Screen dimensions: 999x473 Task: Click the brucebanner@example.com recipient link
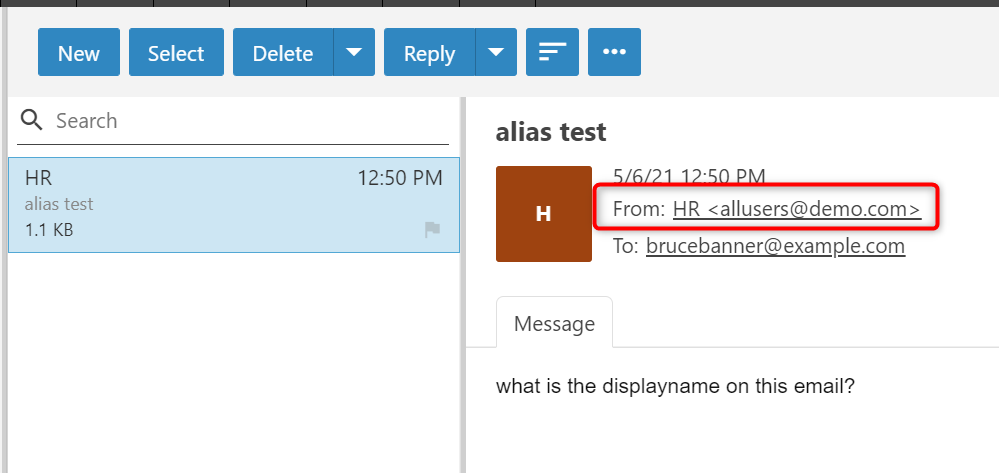[775, 246]
